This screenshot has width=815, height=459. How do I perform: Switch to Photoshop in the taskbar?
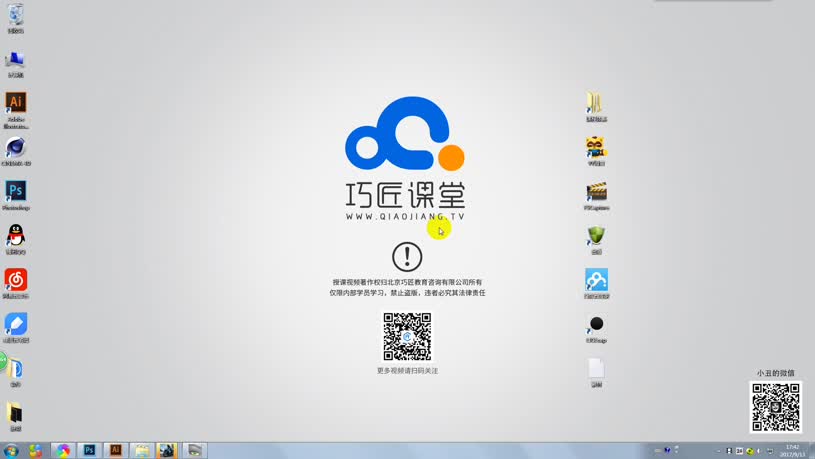click(x=89, y=450)
